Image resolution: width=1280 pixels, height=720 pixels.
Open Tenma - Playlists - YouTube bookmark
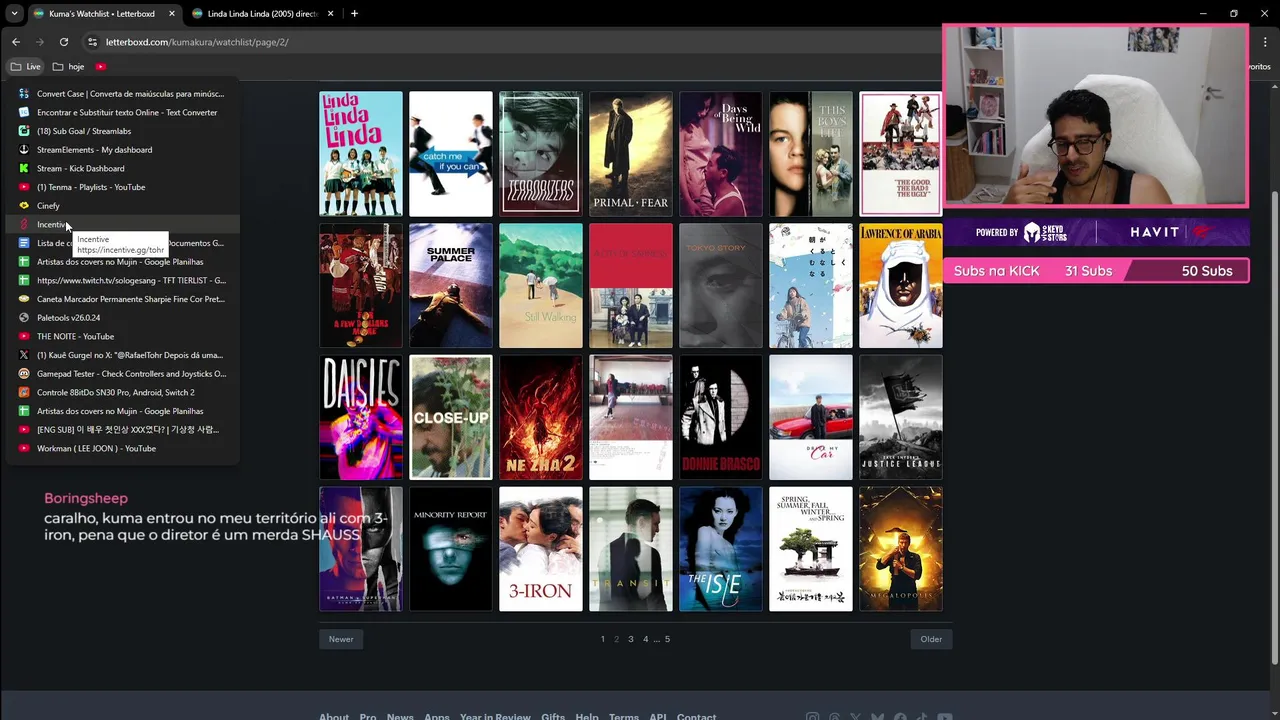(122, 187)
